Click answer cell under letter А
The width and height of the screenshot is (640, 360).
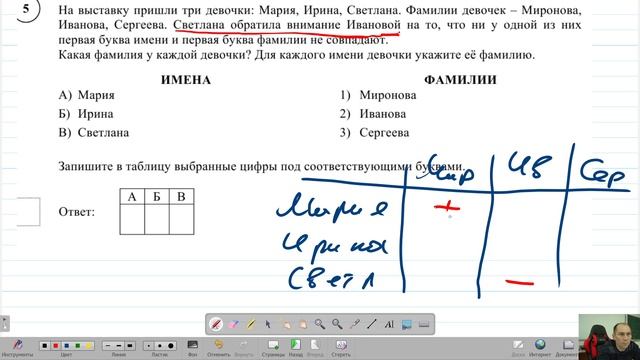[x=132, y=219]
